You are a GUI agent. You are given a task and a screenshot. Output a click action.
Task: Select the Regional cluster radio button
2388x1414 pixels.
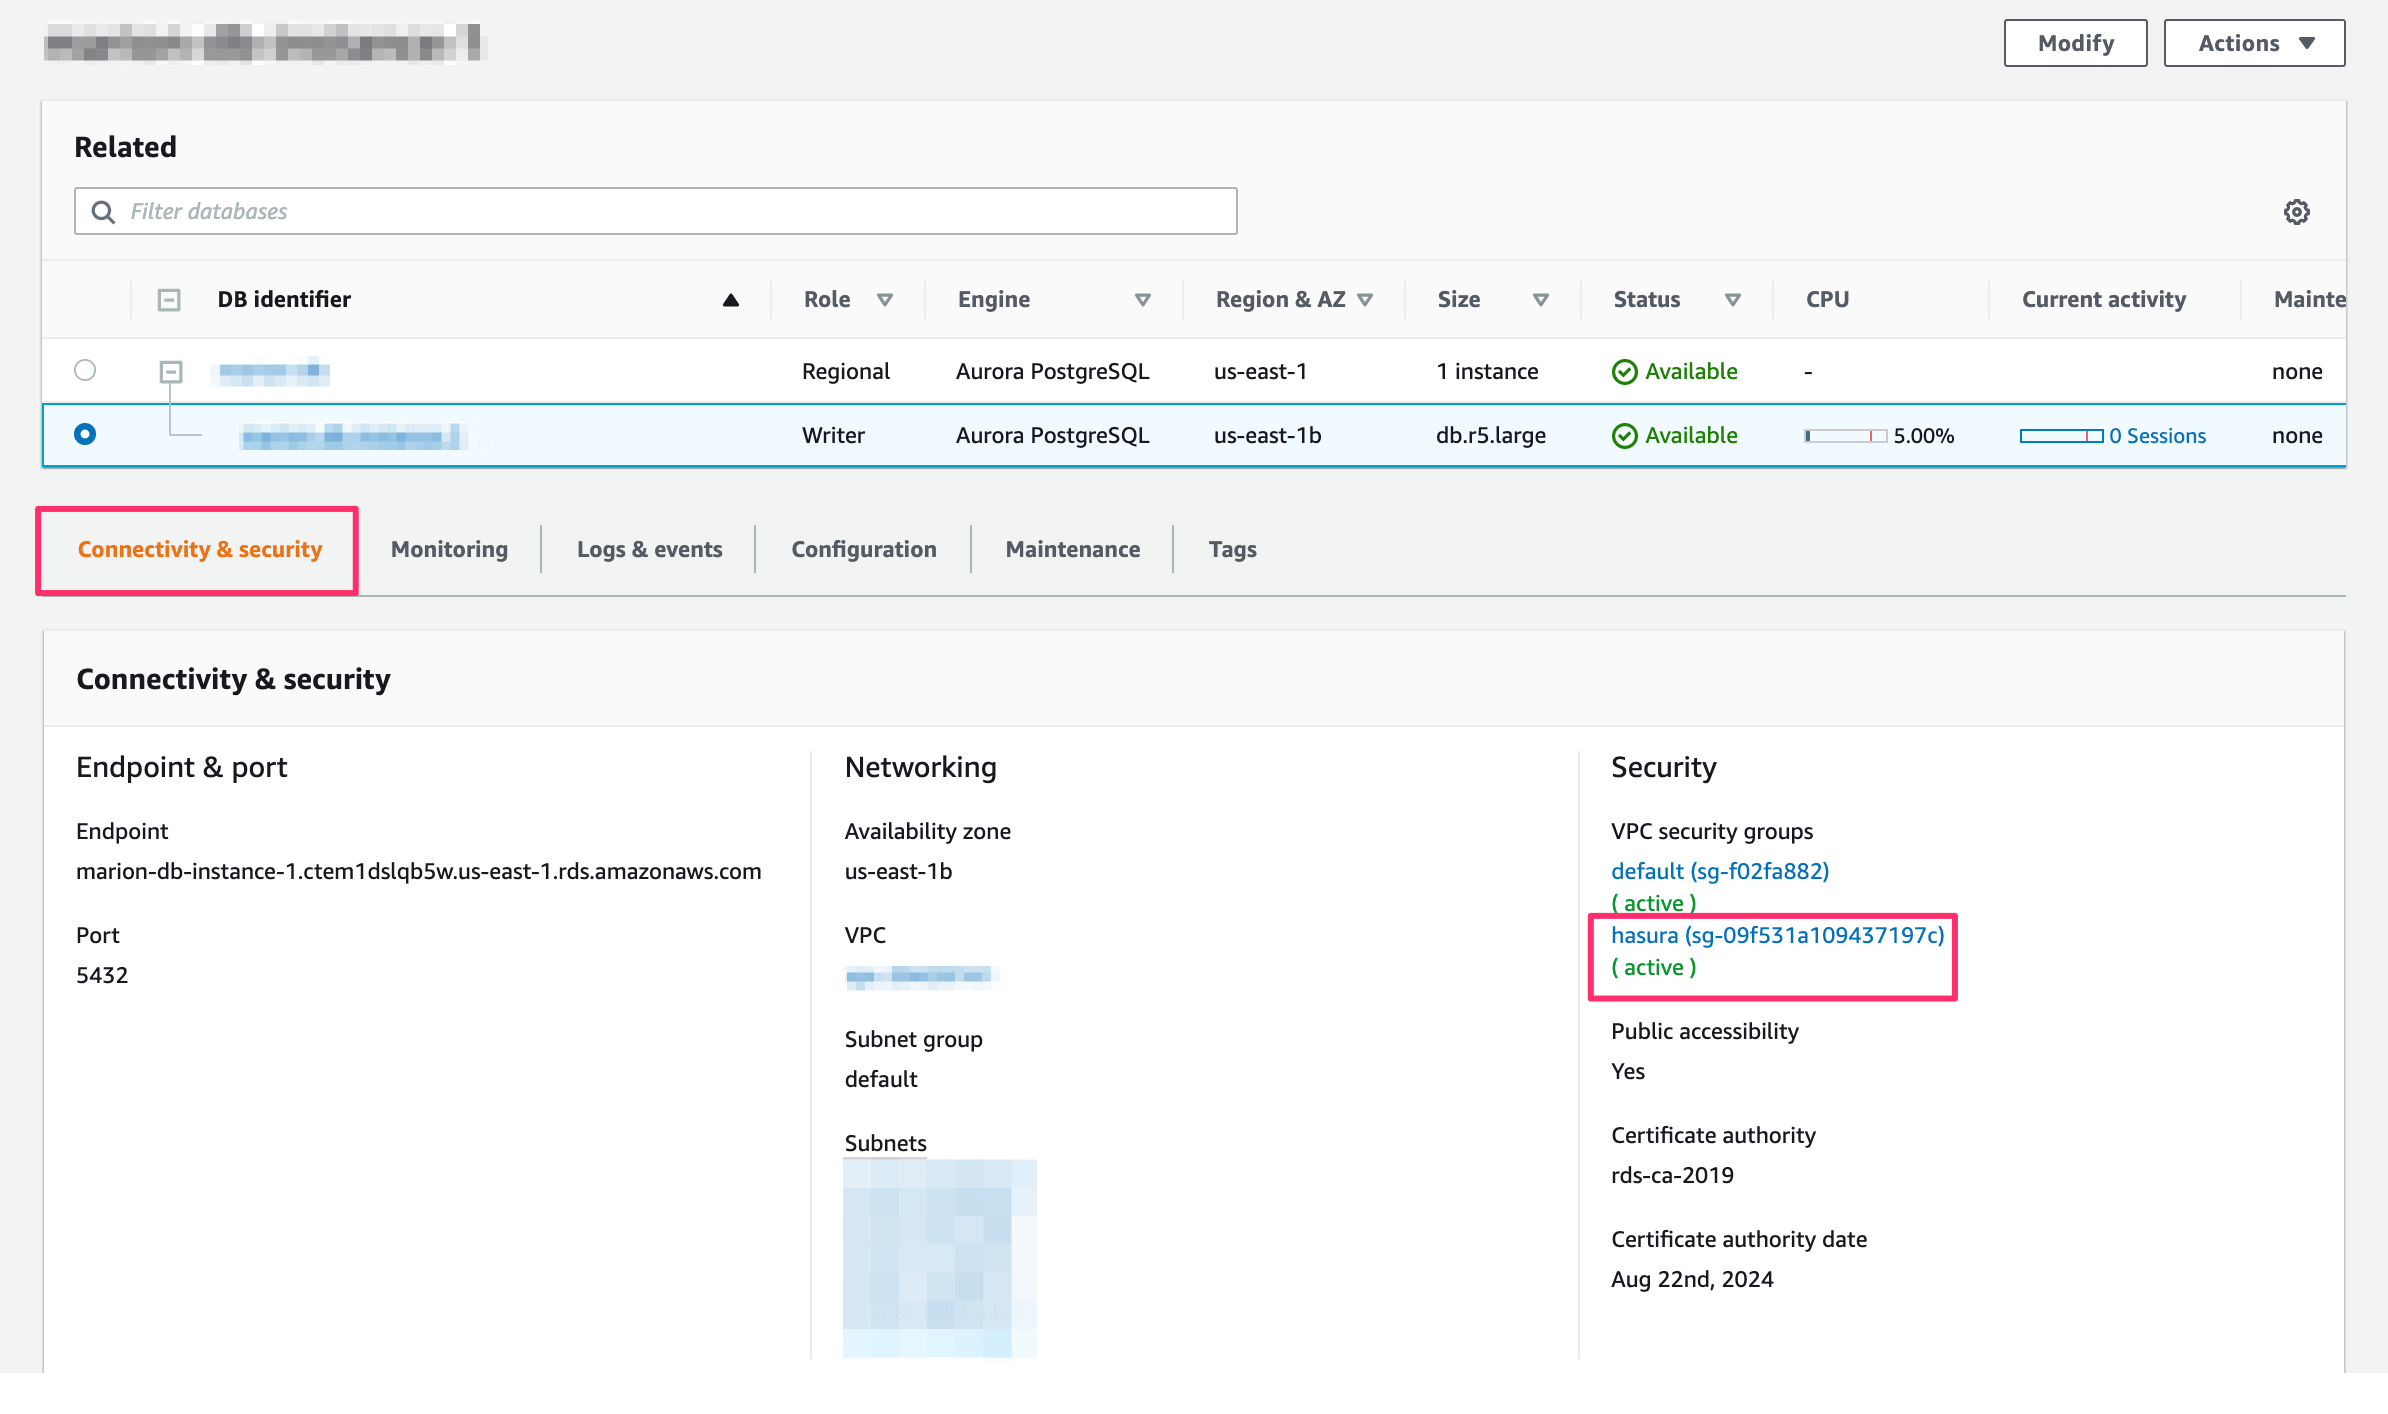85,370
